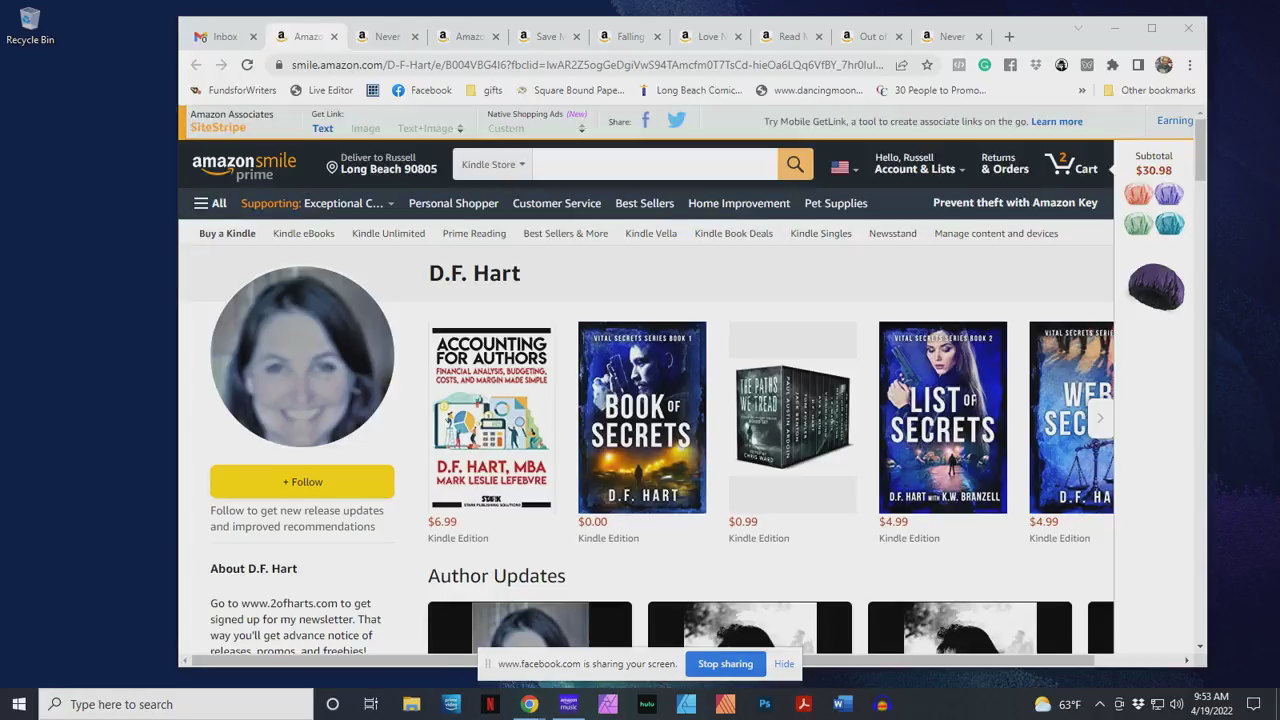
Task: Open Windows Start menu
Action: 19,704
